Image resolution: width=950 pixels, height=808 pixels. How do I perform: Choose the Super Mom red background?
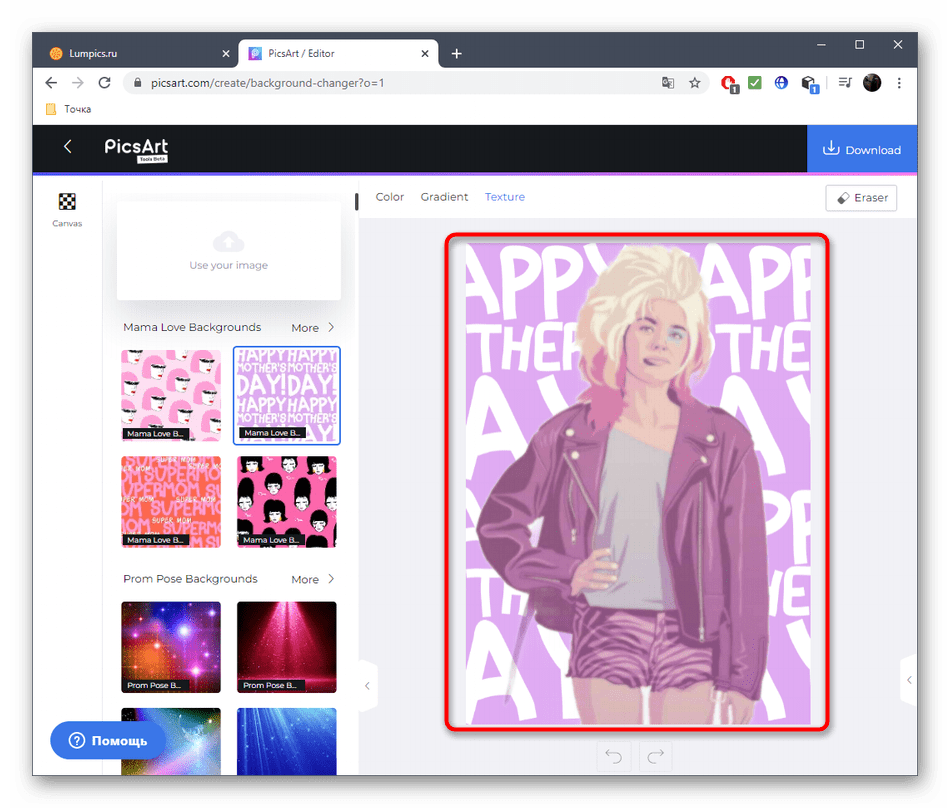click(x=171, y=501)
